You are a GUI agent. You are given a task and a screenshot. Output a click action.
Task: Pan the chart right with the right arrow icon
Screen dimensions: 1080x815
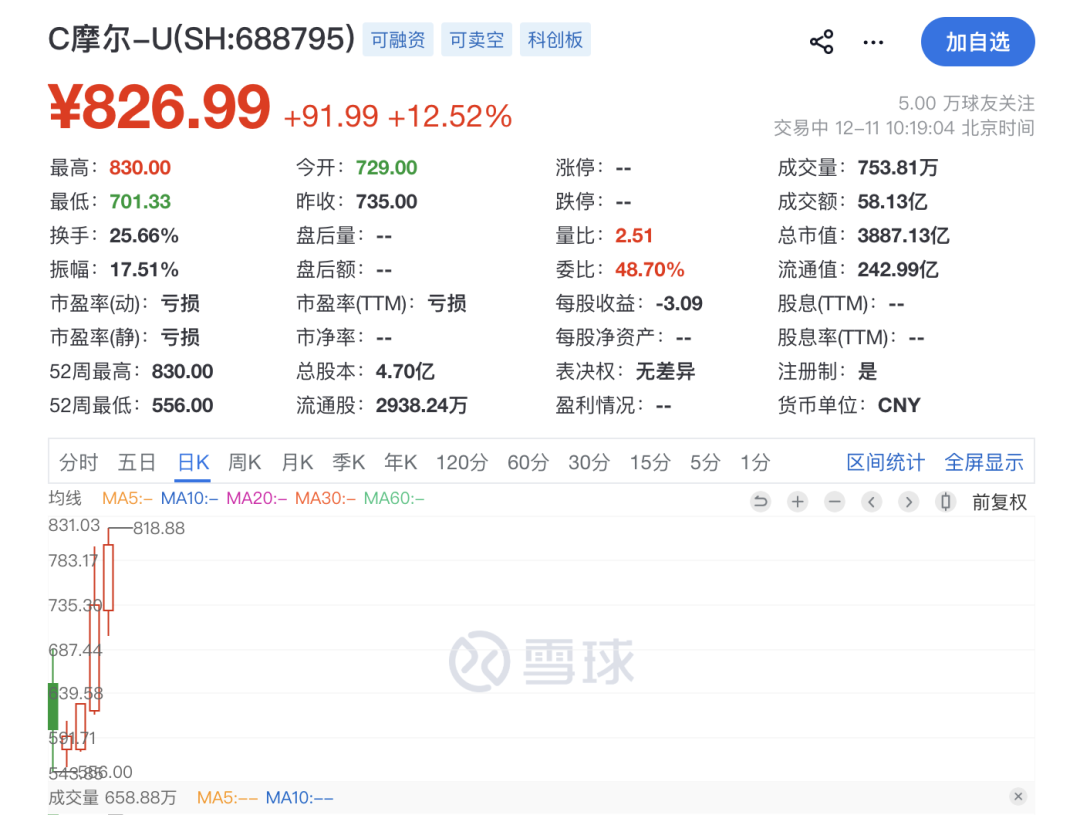pyautogui.click(x=908, y=502)
